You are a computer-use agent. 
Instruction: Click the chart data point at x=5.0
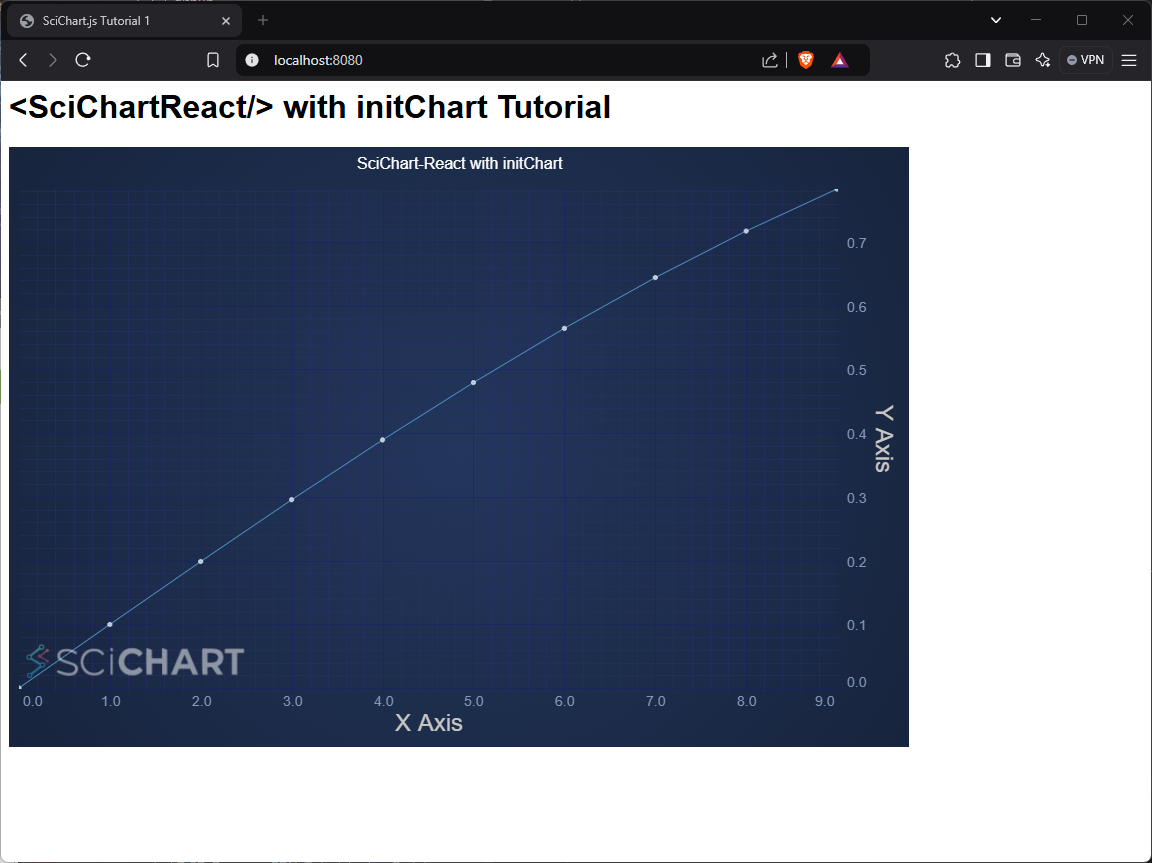pos(473,382)
